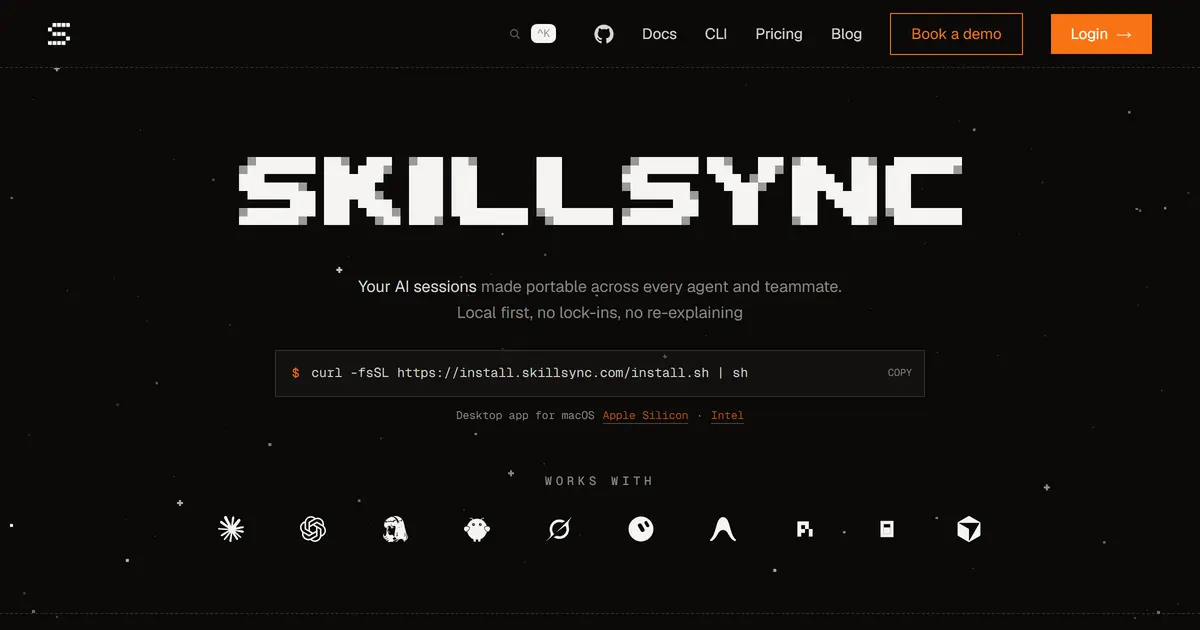Click the 'Your AI sessions' tagline text
1200x630 pixels.
tap(417, 286)
